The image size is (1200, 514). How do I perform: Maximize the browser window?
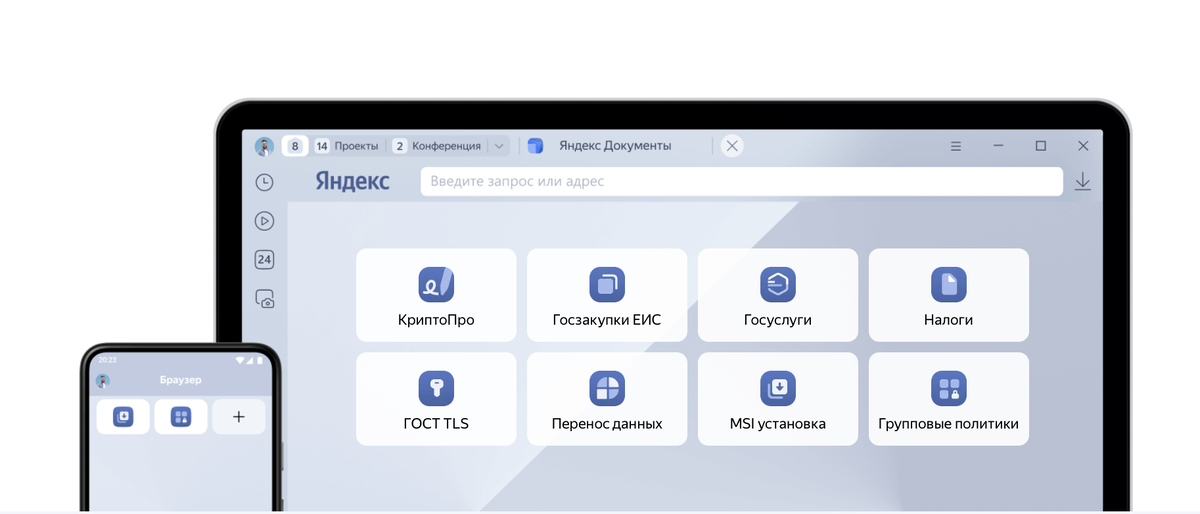1041,146
